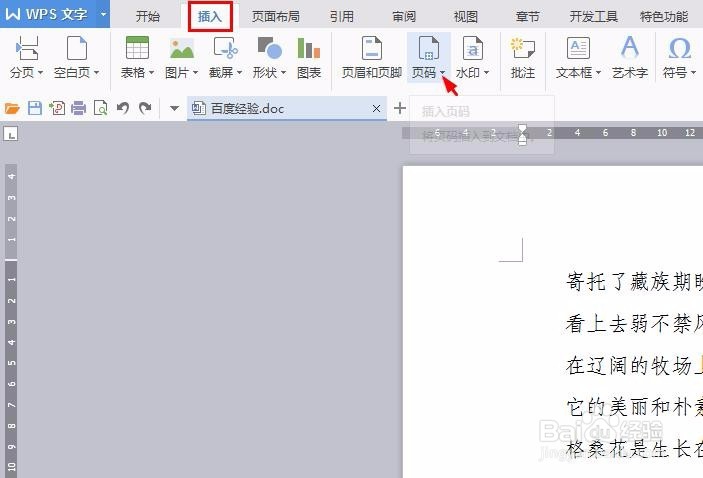Add a comment with 批注 icon
The width and height of the screenshot is (703, 478).
pos(523,48)
